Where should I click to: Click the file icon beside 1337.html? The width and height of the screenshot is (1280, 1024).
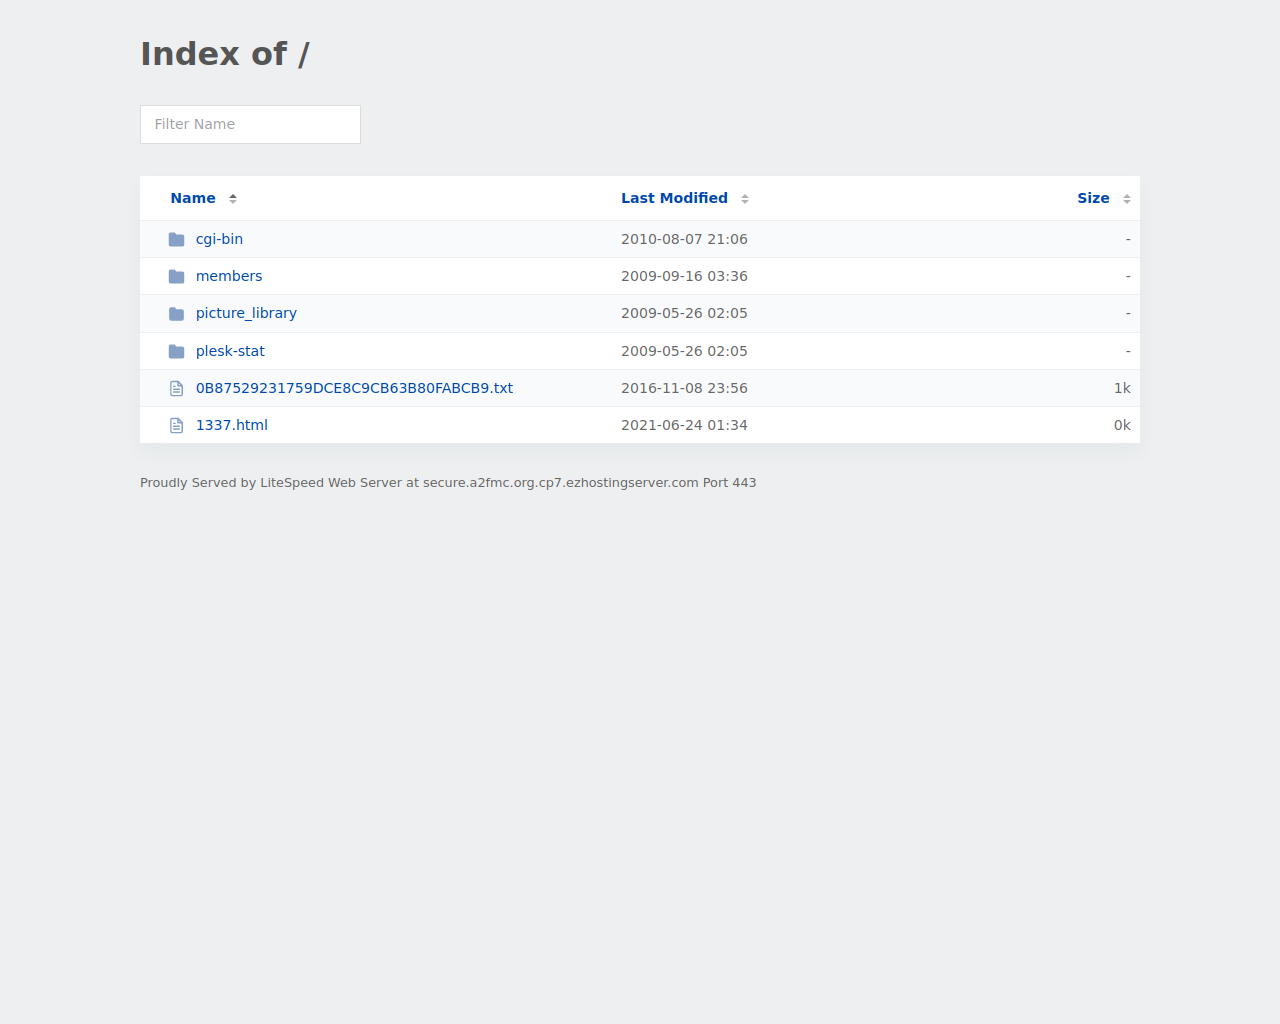(177, 426)
